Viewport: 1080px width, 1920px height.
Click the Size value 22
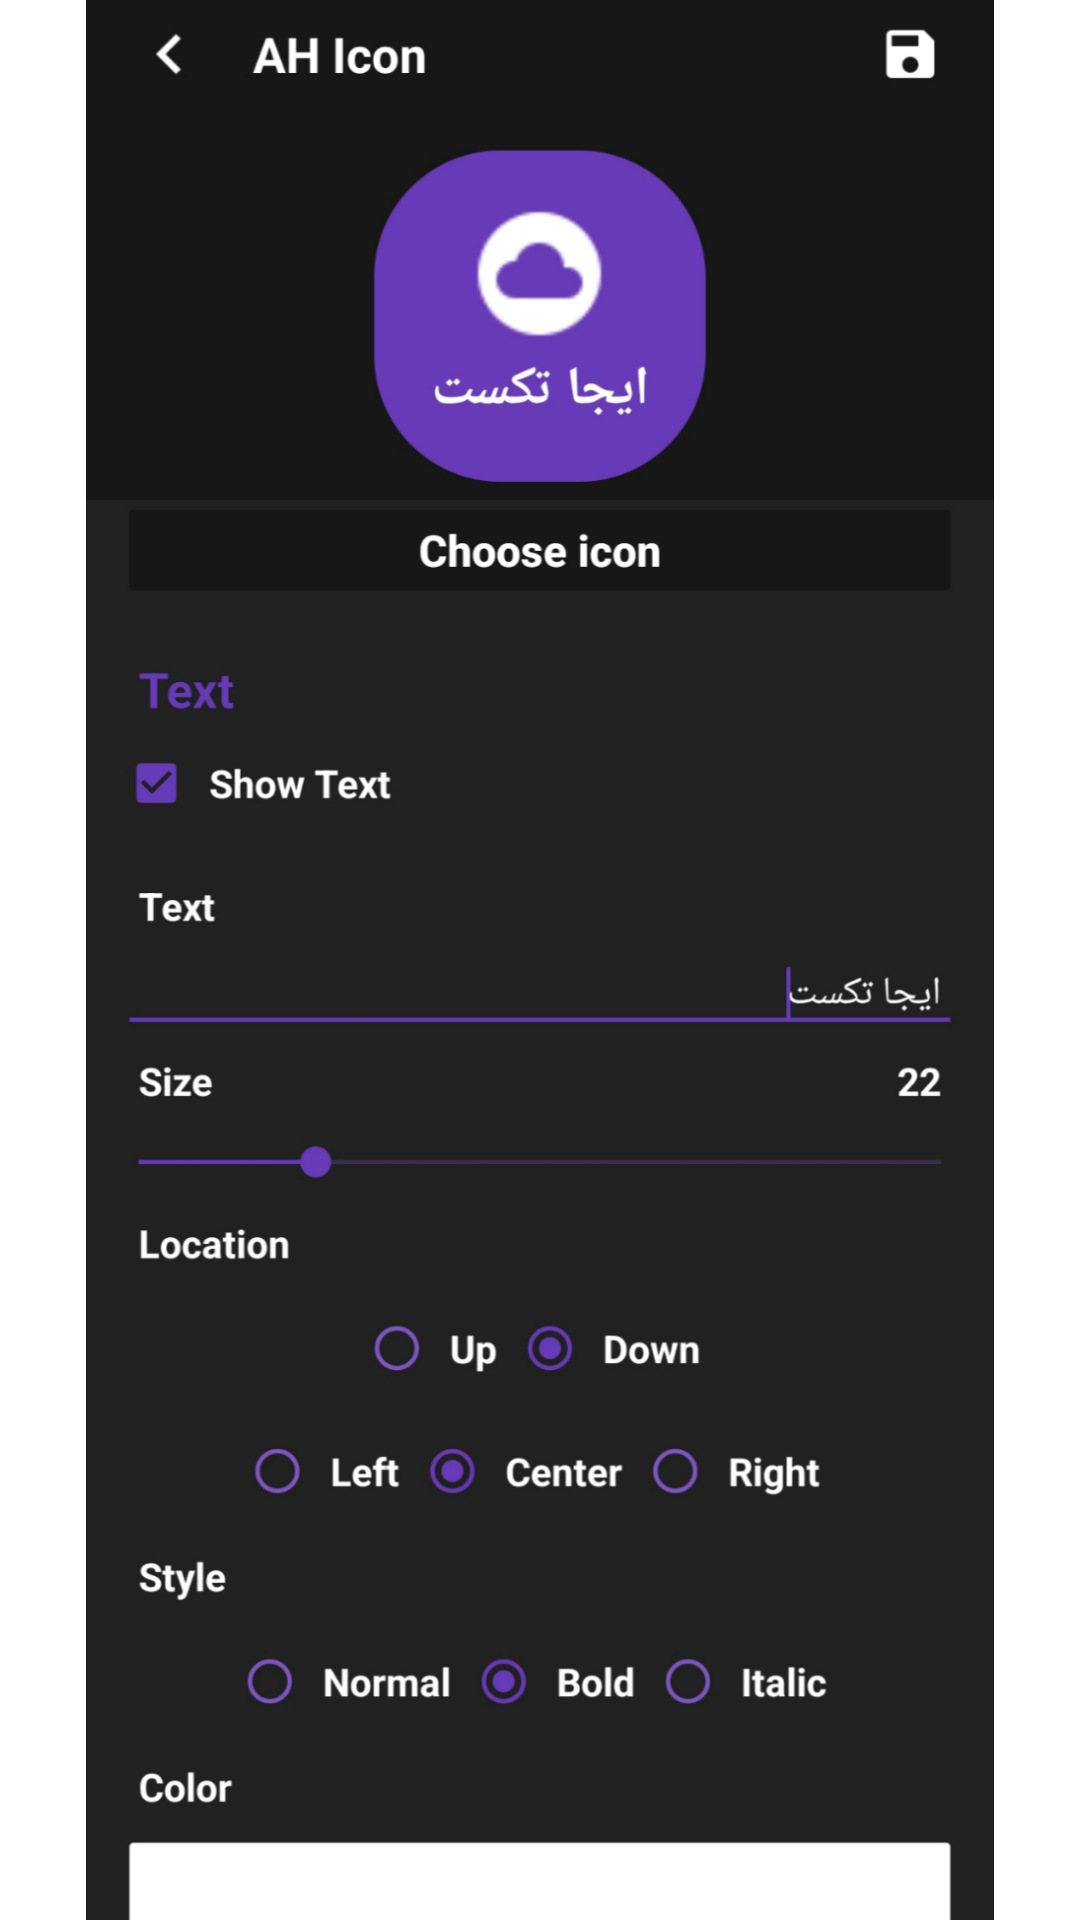pos(918,1082)
